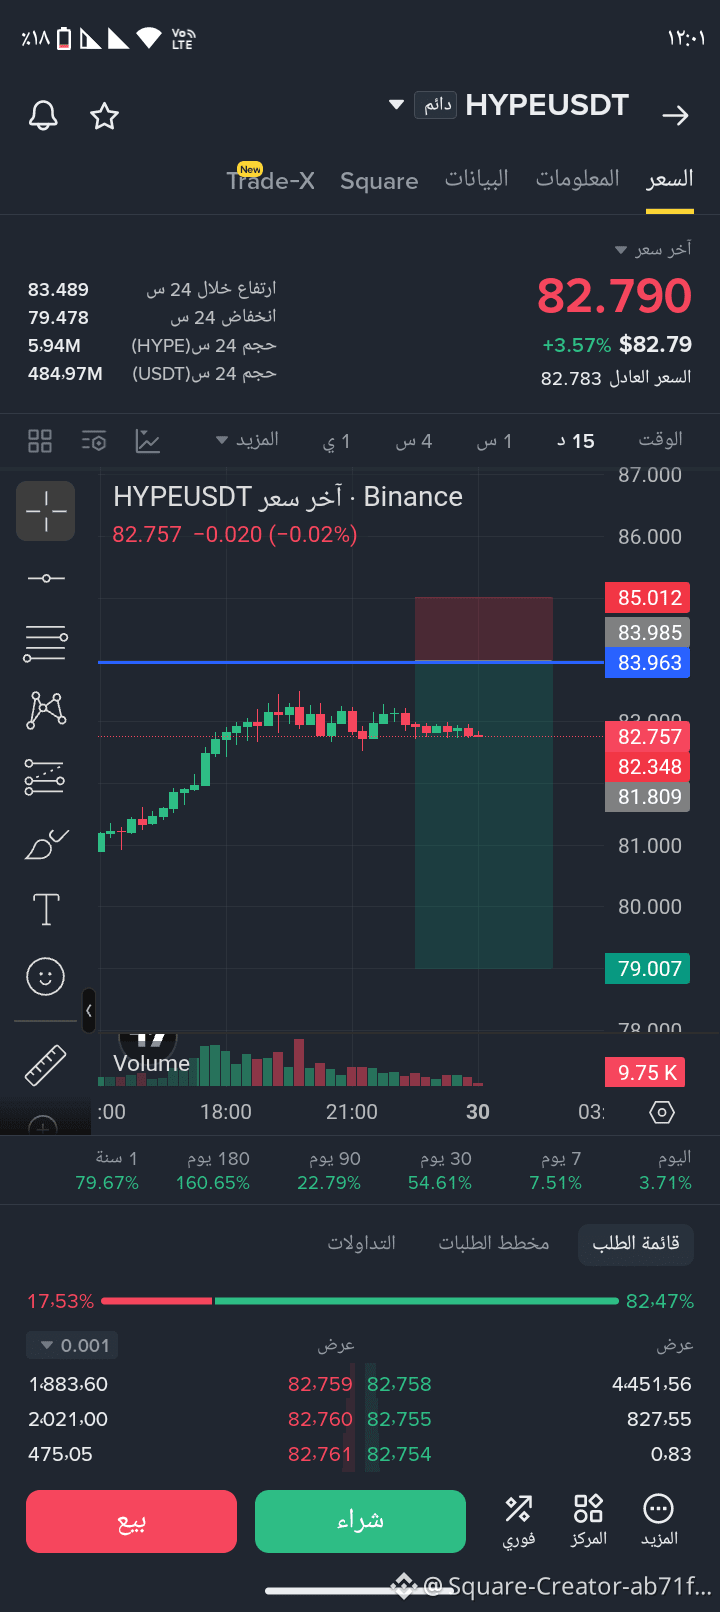Click the دائم perpetual contract badge
Screen dimensions: 720x1612
click(x=436, y=105)
